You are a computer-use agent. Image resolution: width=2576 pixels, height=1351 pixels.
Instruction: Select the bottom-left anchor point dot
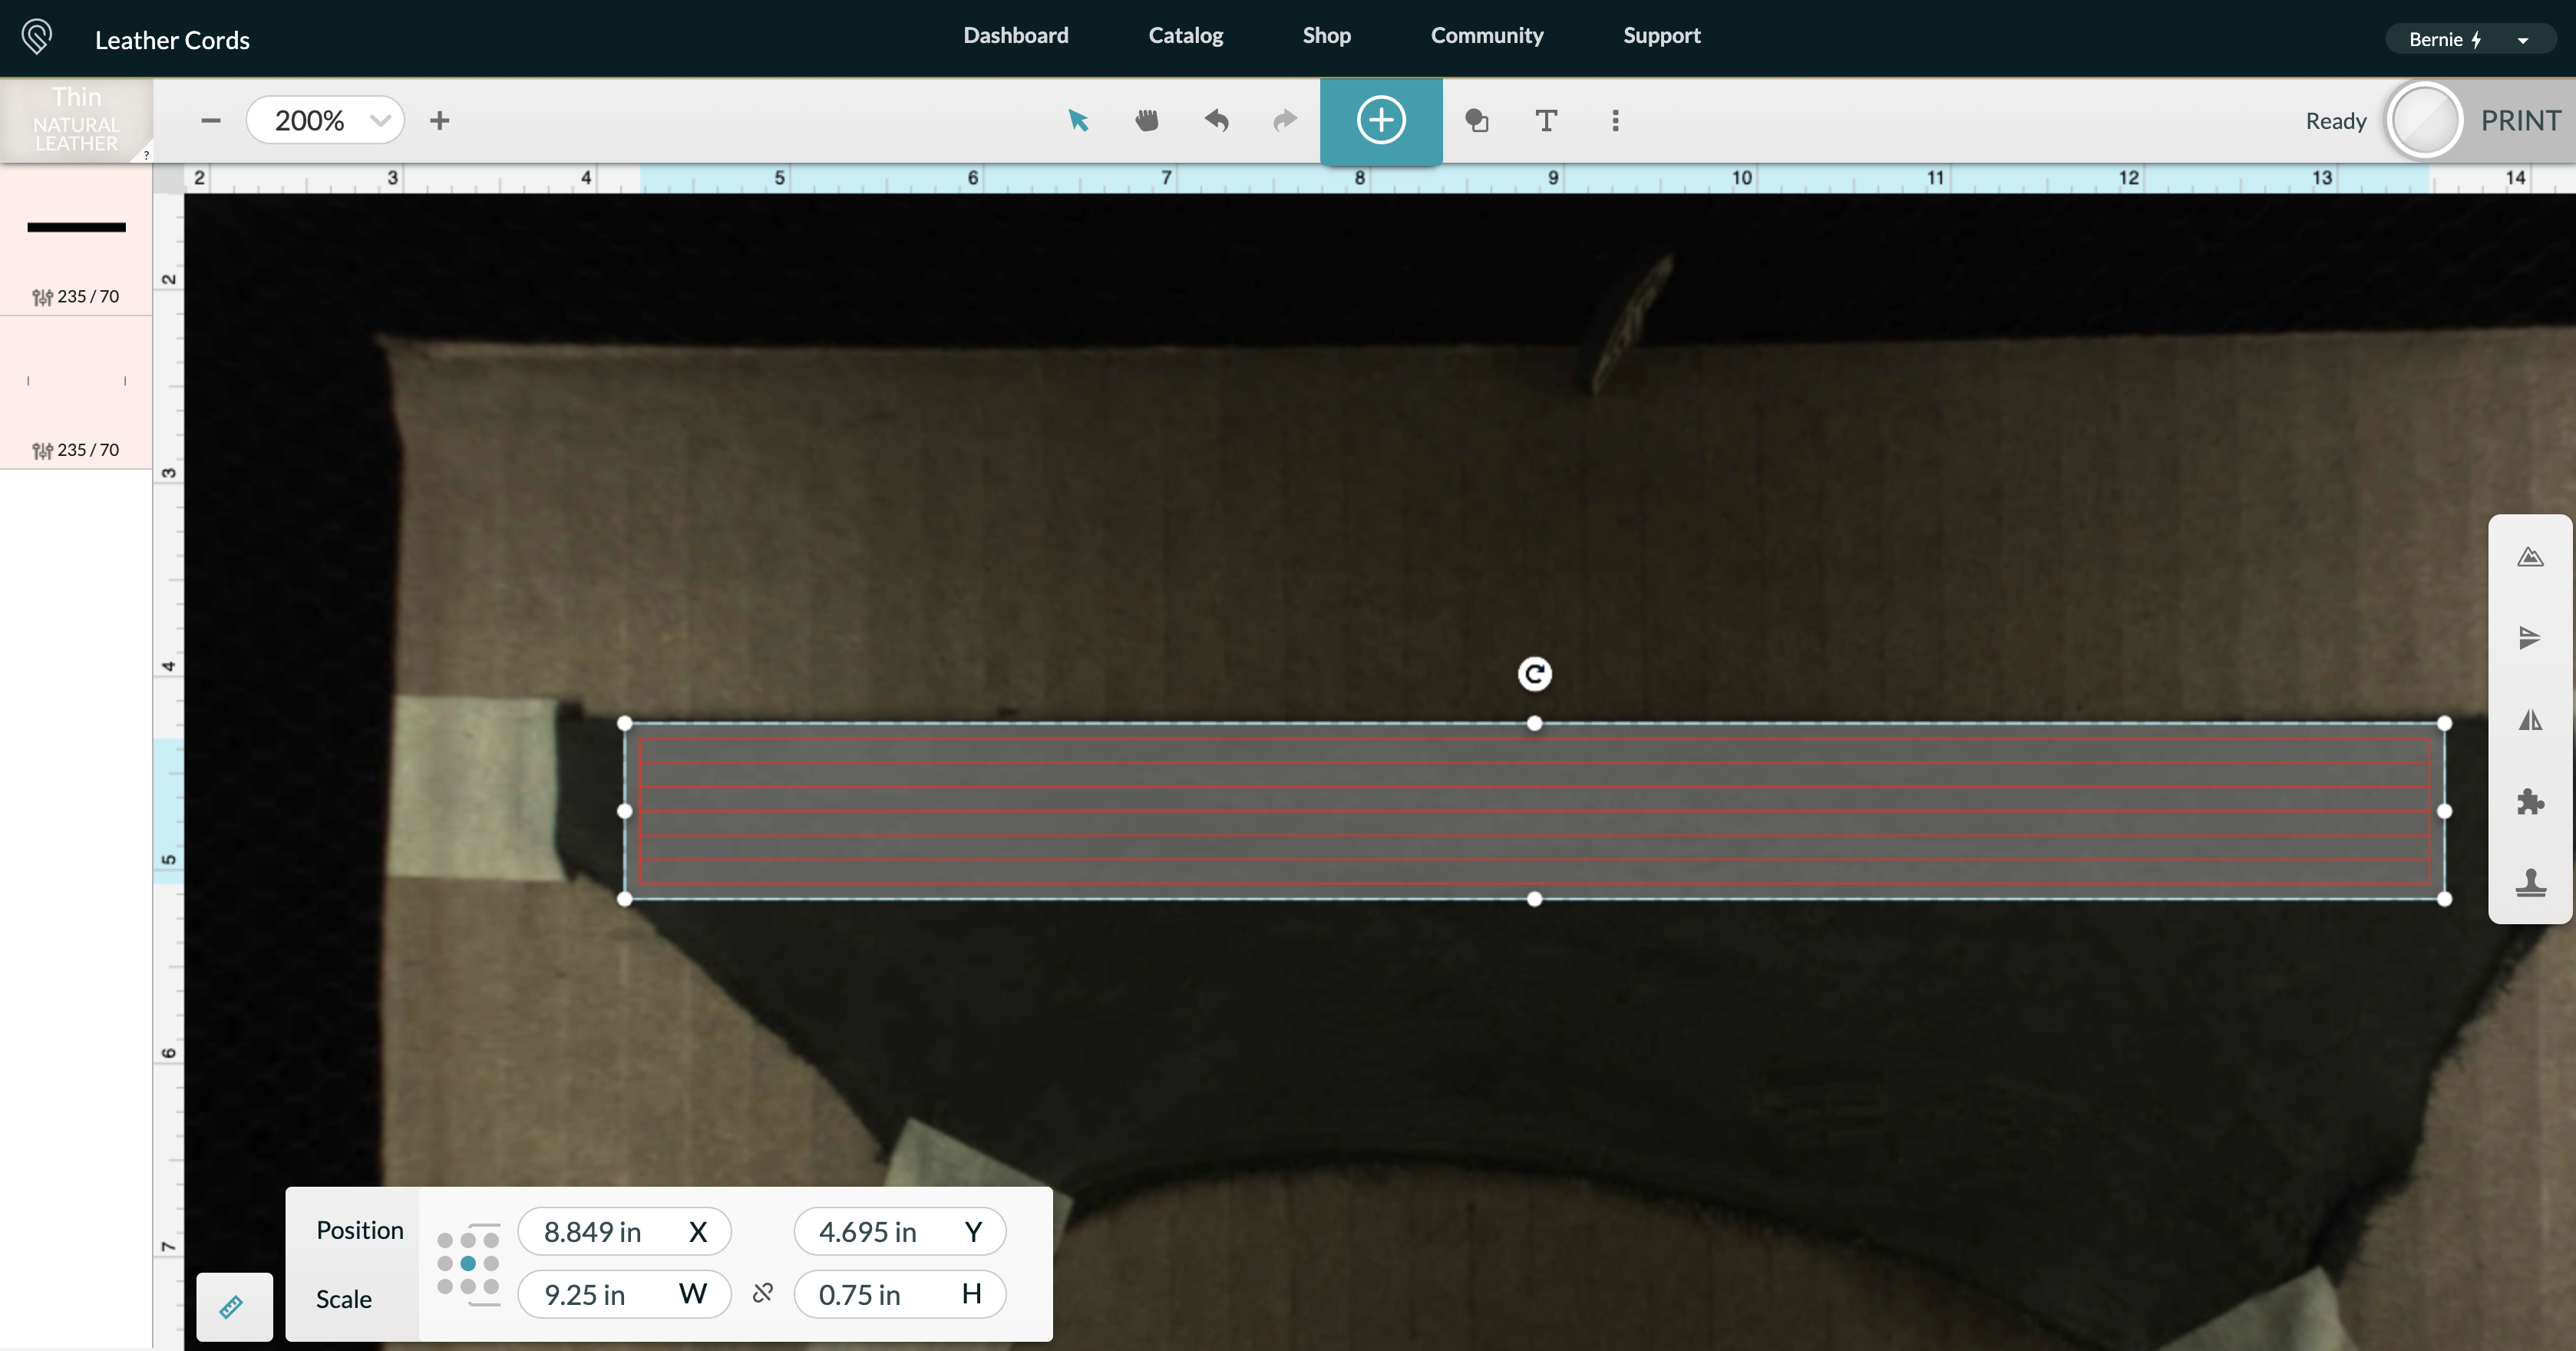(x=445, y=1286)
